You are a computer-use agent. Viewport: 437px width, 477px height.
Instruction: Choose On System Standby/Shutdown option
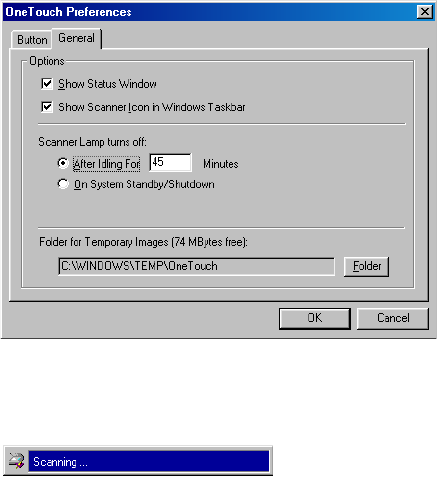[x=63, y=184]
